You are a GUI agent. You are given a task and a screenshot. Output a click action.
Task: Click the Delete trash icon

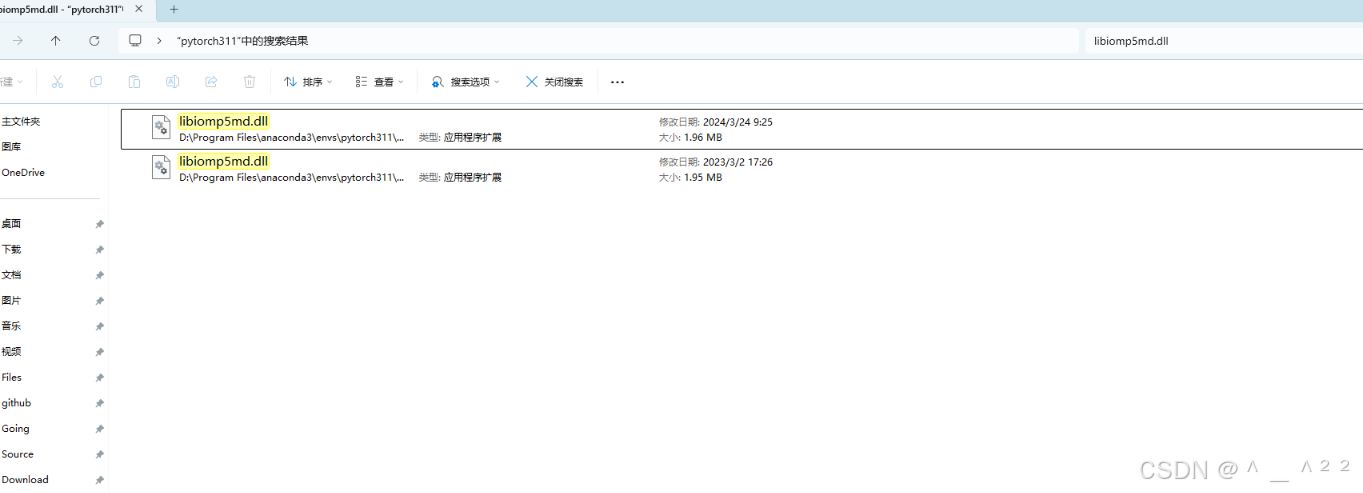(x=250, y=82)
